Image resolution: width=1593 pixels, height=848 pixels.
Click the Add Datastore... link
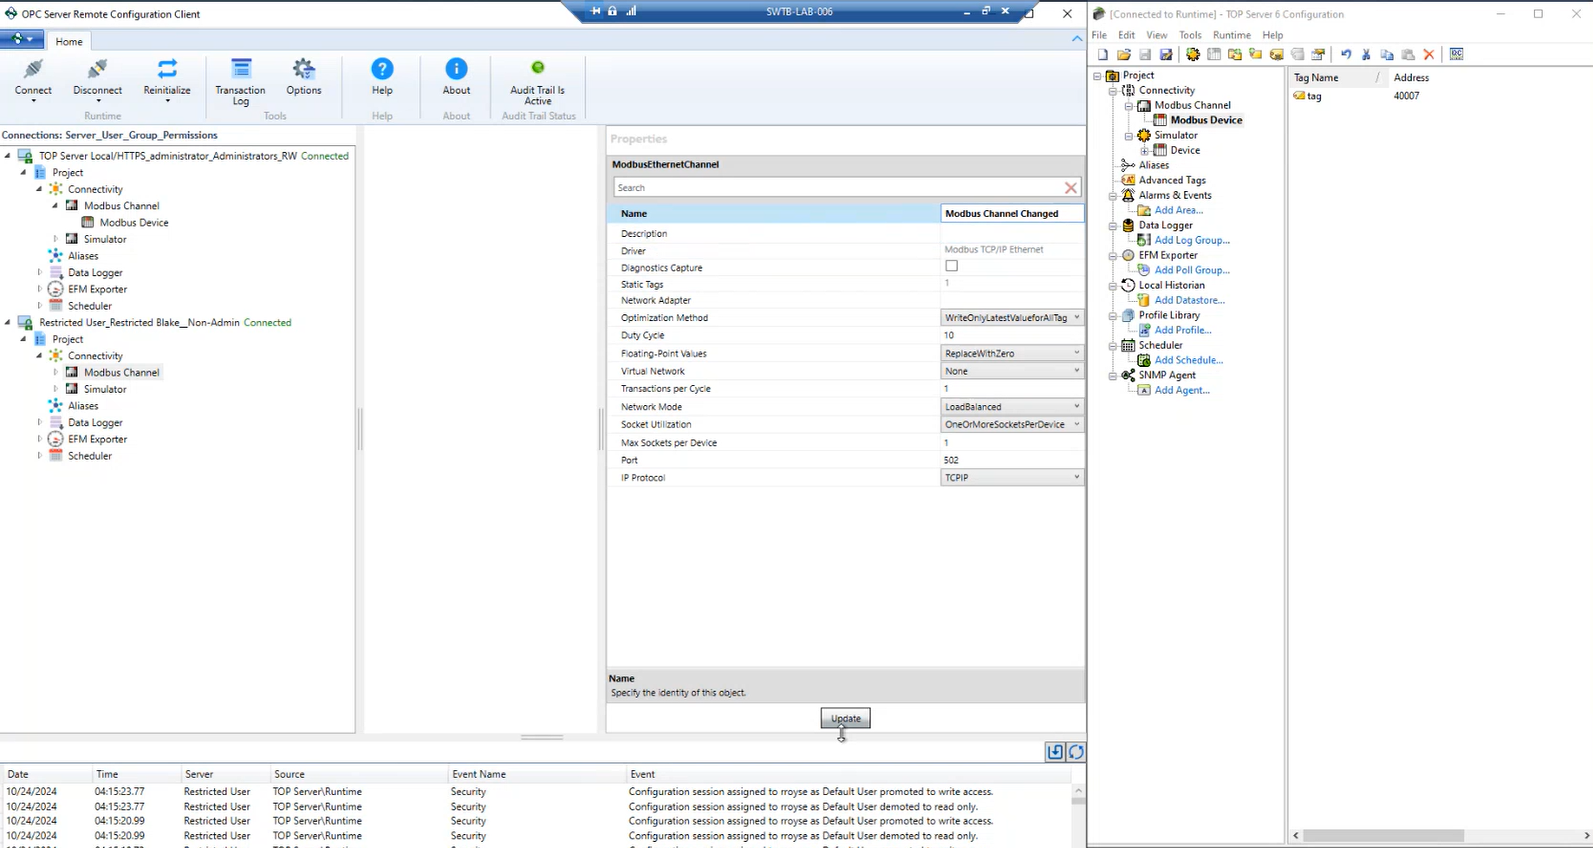click(1190, 300)
